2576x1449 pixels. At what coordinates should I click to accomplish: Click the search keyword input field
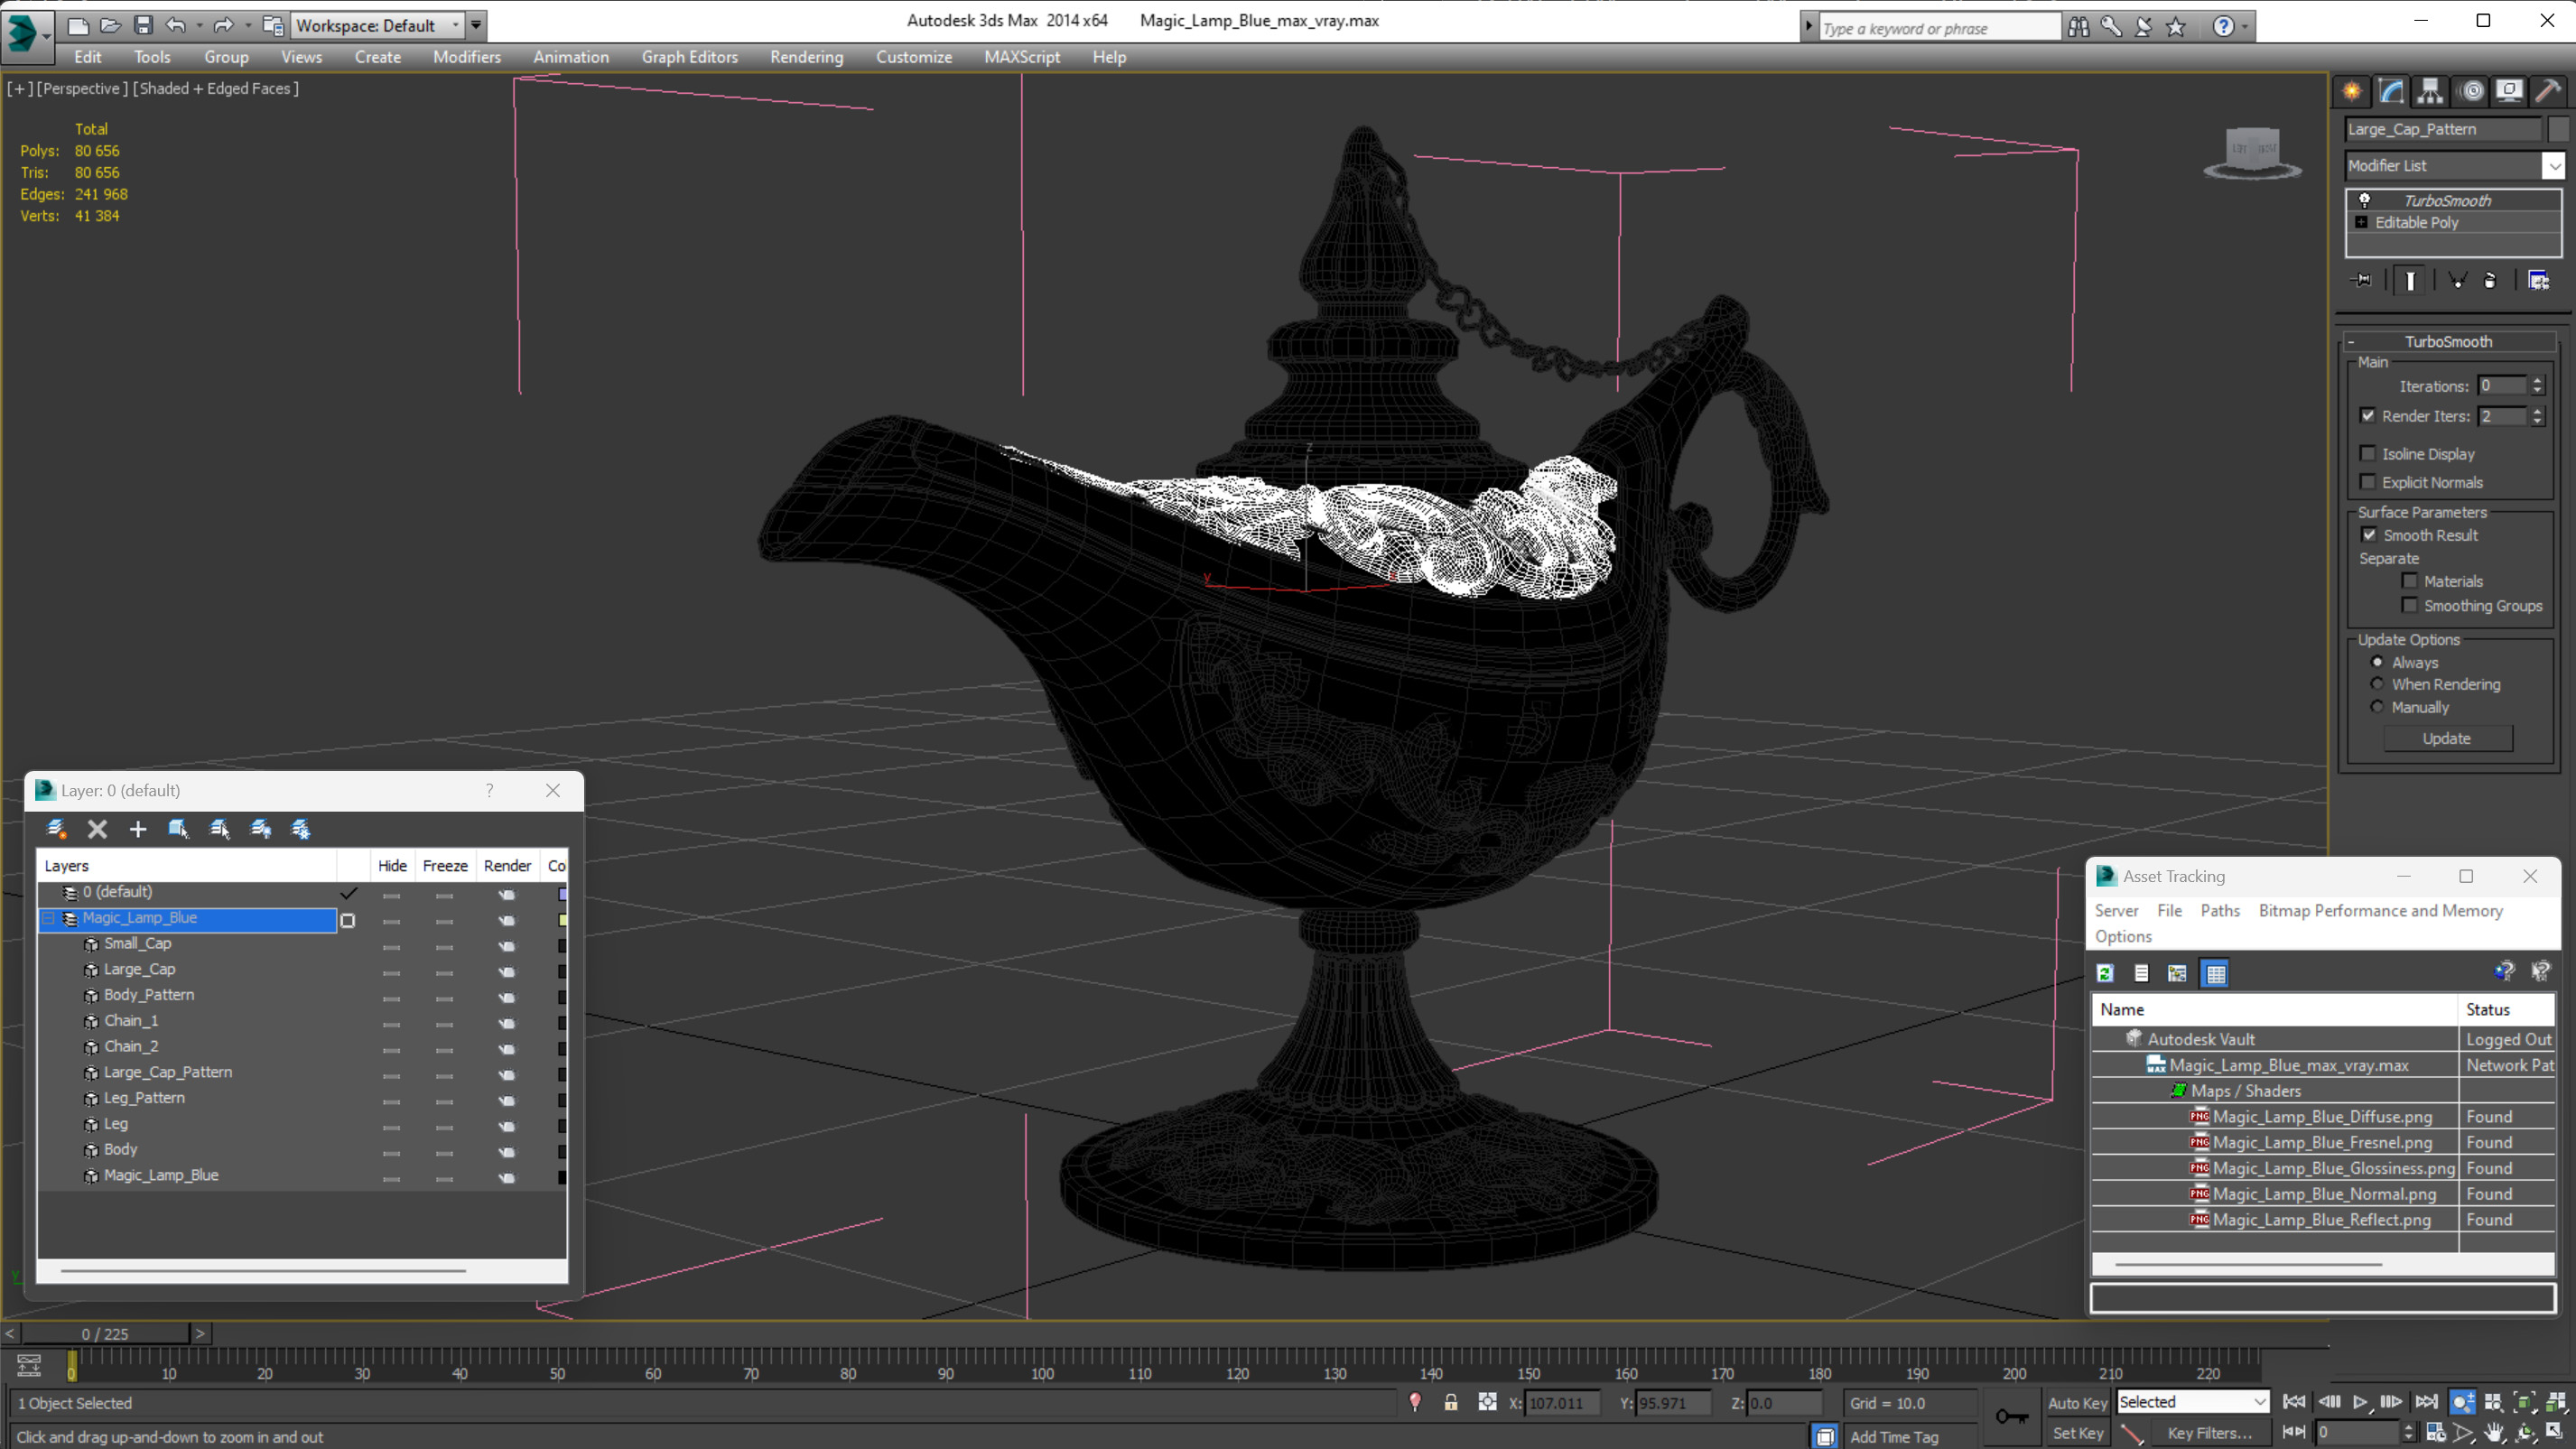click(1939, 28)
